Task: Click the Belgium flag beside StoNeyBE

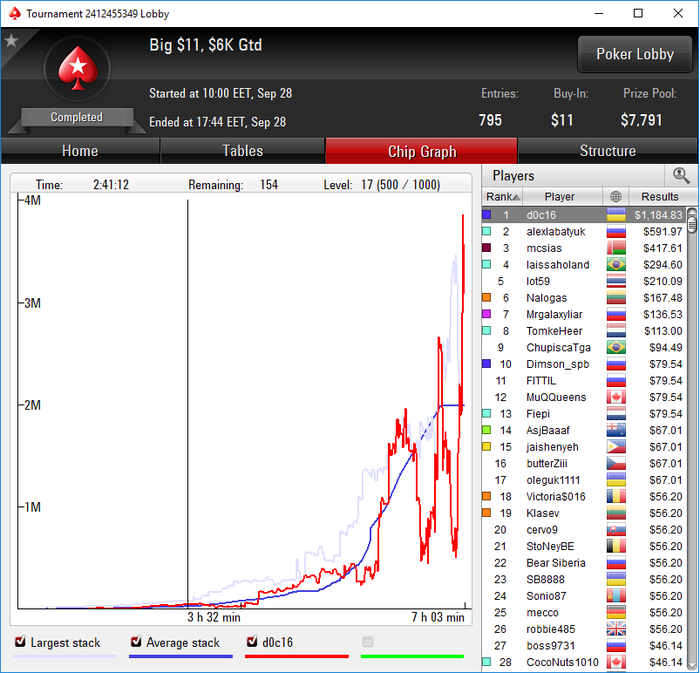Action: [616, 546]
